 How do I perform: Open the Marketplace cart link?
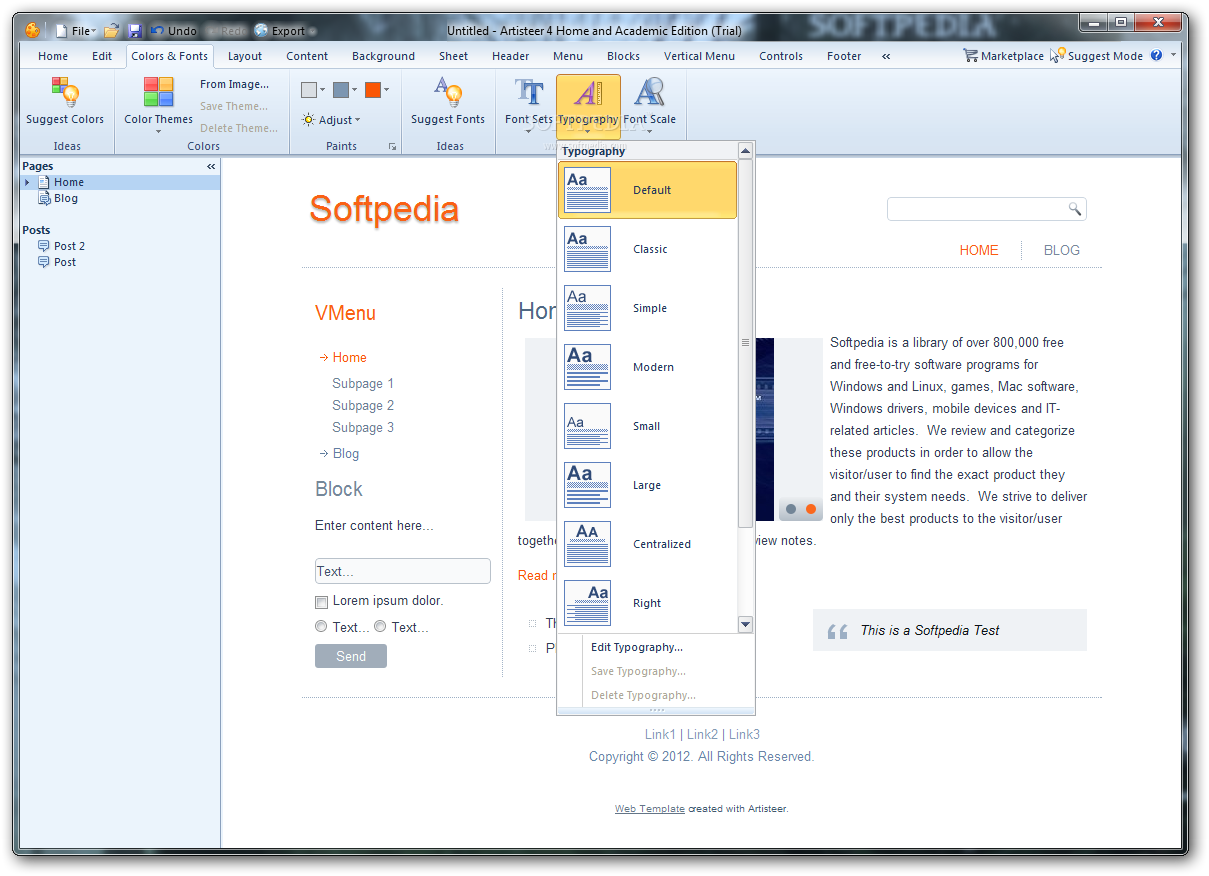coord(1003,56)
